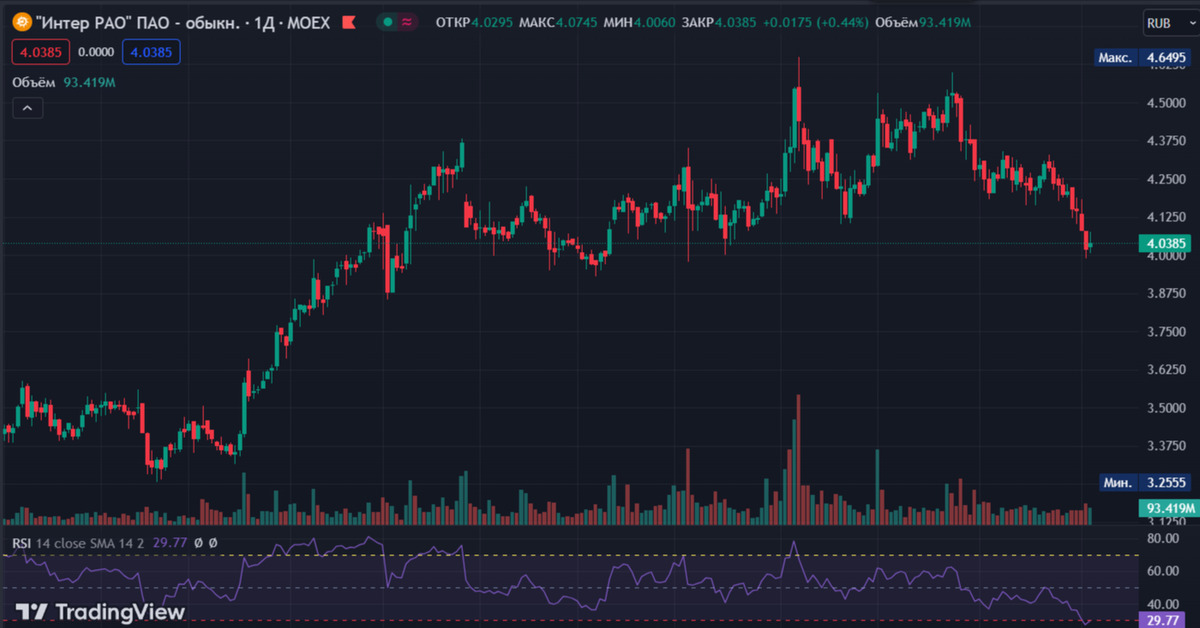Viewport: 1200px width, 628px height.
Task: Click the green market status dot
Action: pos(387,22)
